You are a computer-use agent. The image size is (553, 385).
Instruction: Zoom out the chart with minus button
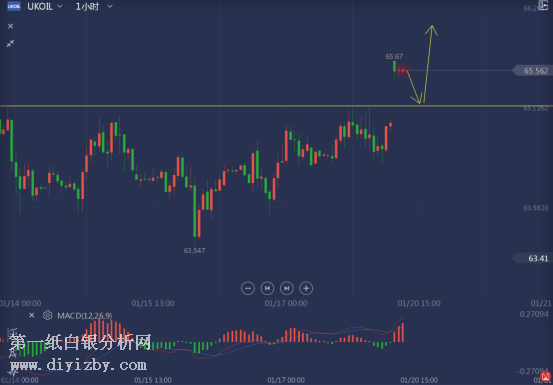tap(248, 288)
